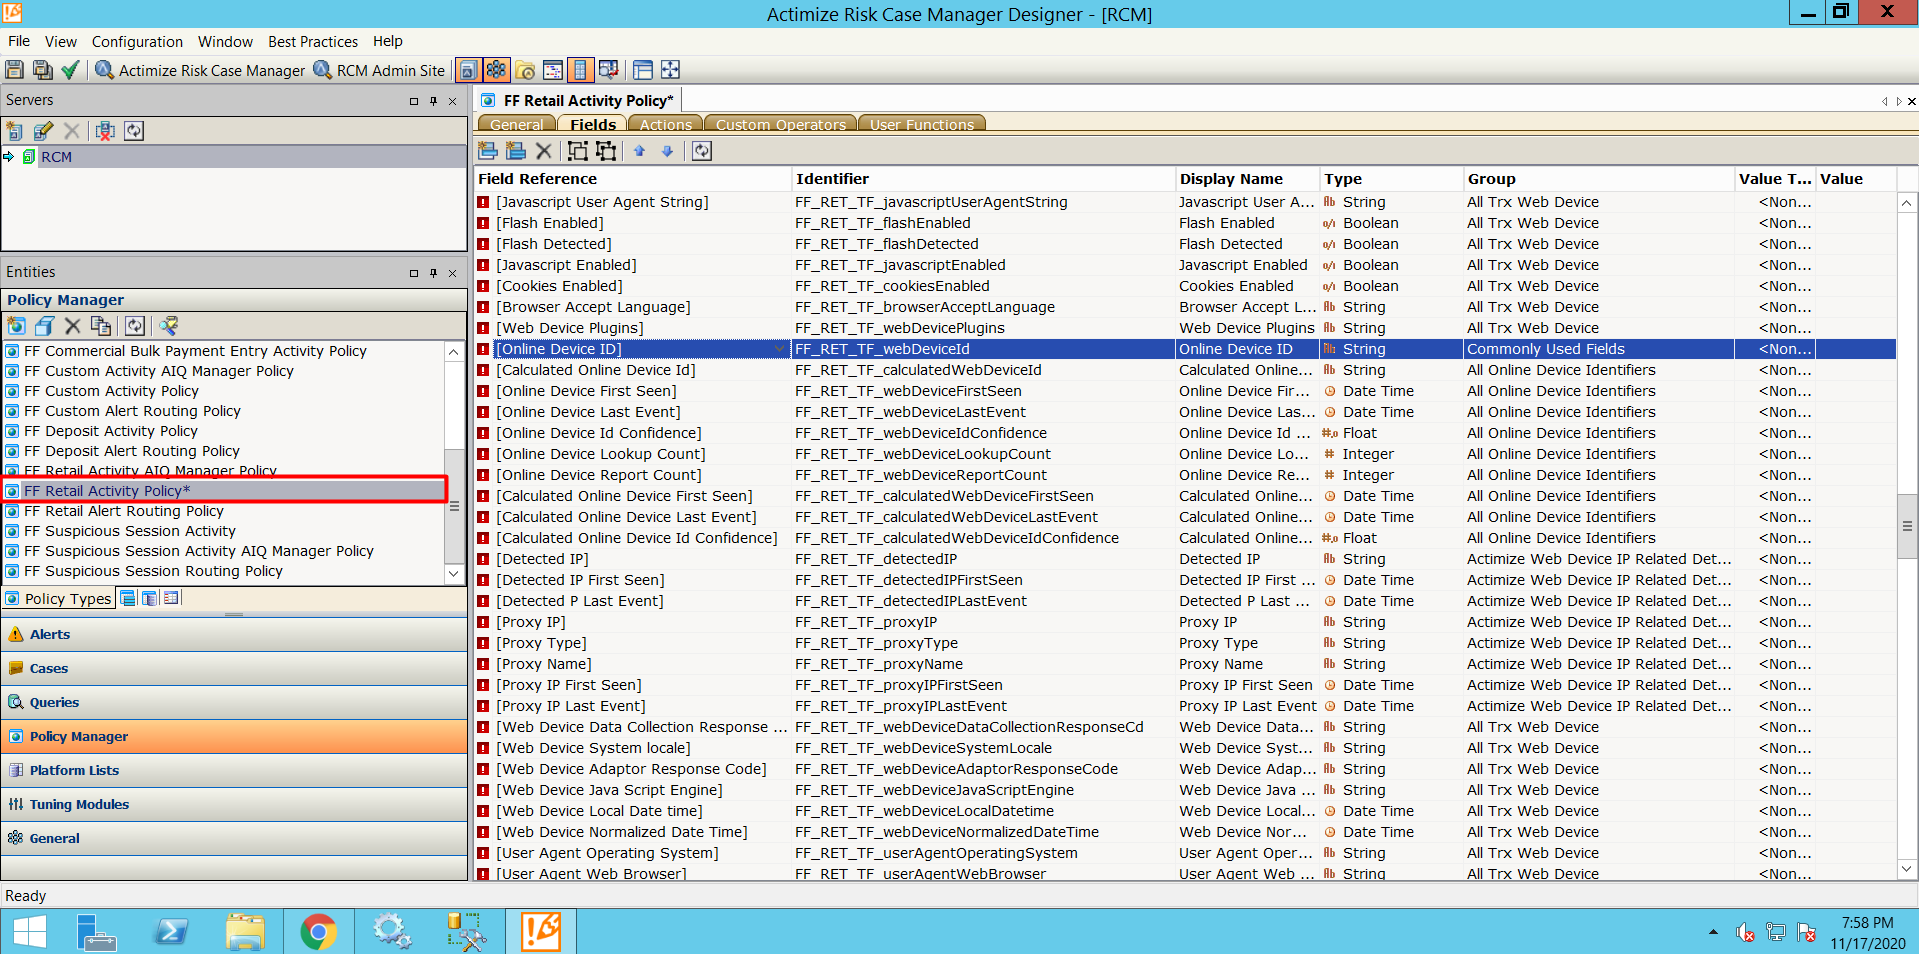The image size is (1919, 954).
Task: Click the green checkmark validate icon
Action: [70, 70]
